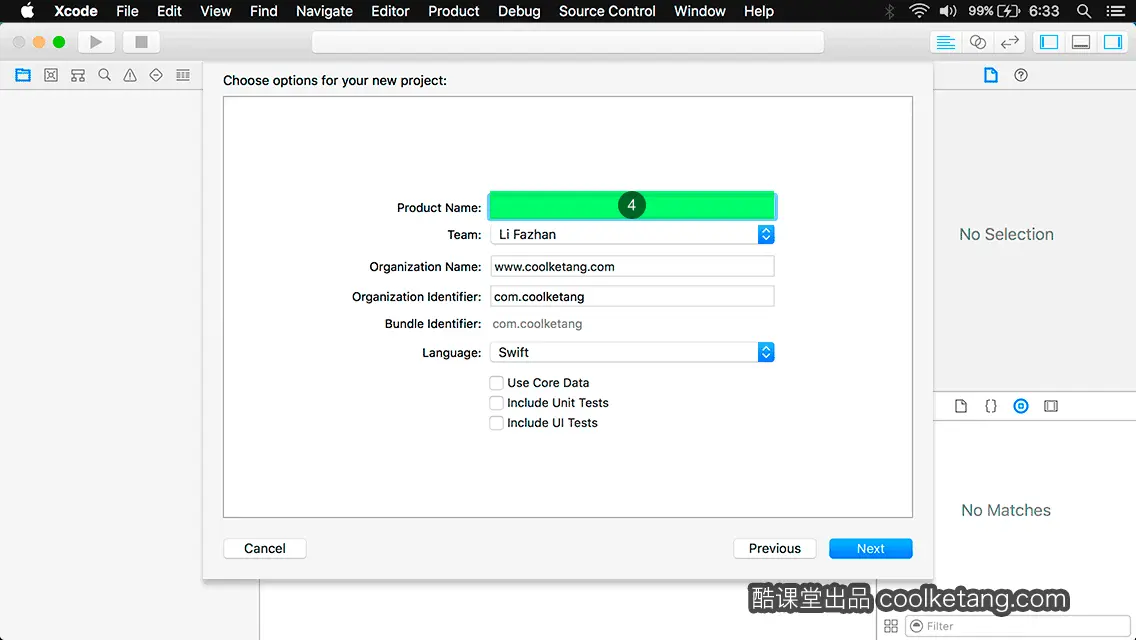Open the Team dropdown Li Fazhan

(x=632, y=234)
